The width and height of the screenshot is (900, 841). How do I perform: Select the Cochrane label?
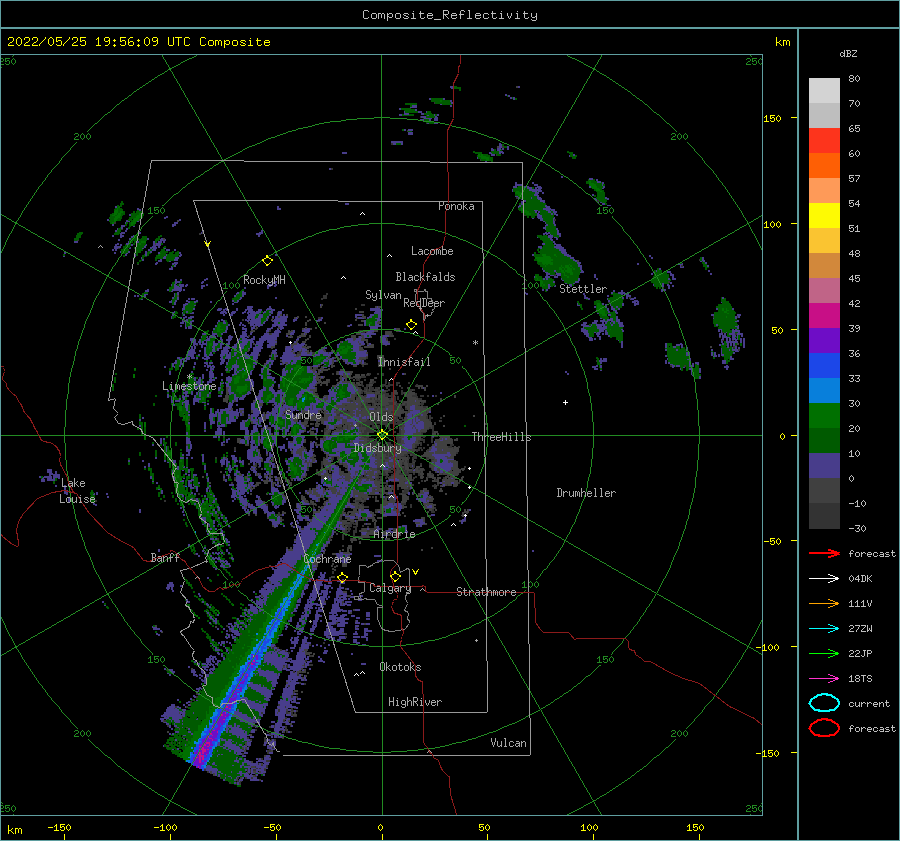pos(327,559)
